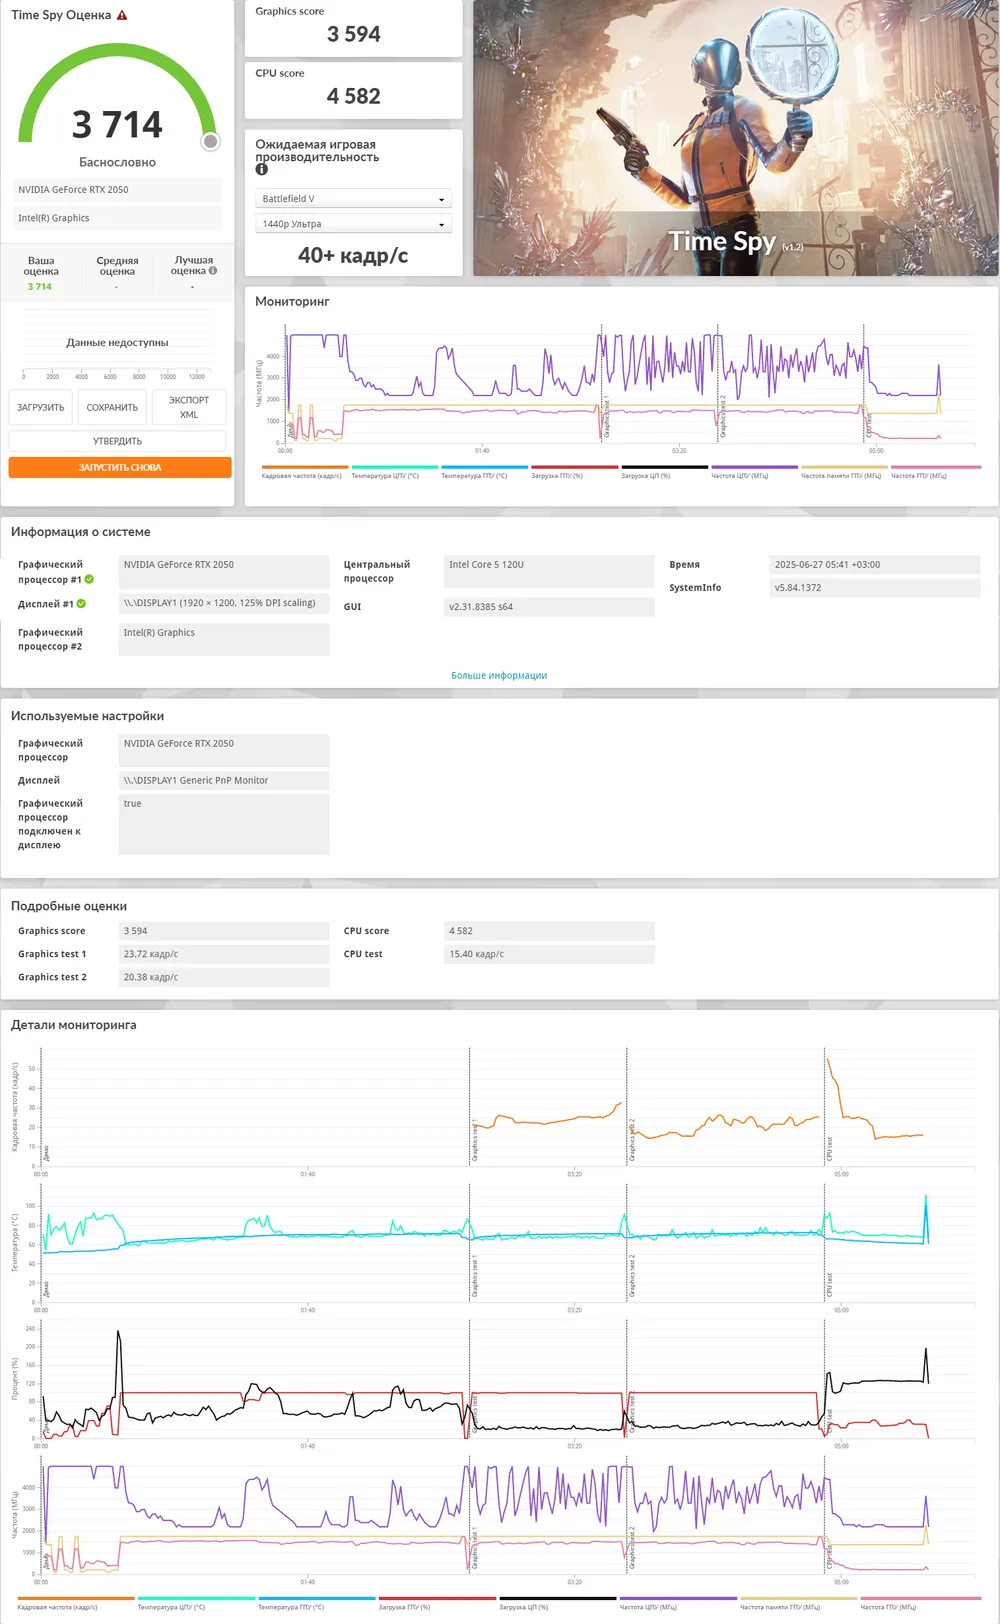Click the ЗАГРУЗИТЬ button
Image resolution: width=1000 pixels, height=1624 pixels.
click(x=40, y=407)
